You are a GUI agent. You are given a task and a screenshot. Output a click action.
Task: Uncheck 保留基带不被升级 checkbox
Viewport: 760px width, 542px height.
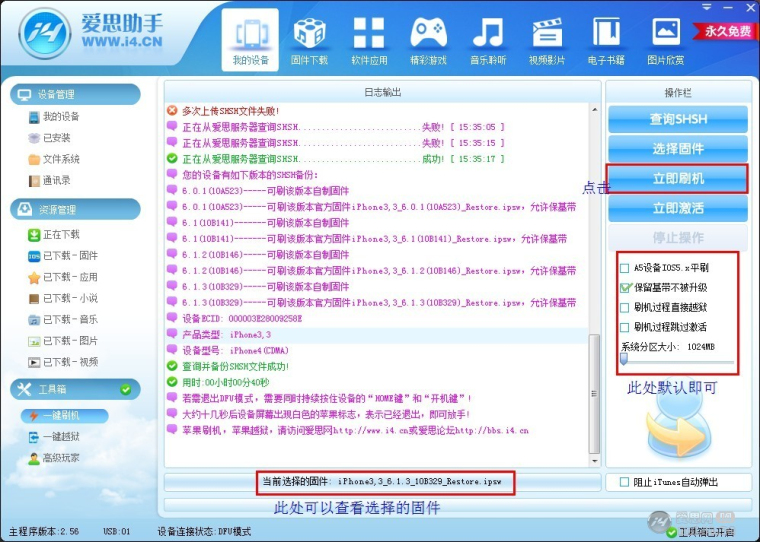(625, 287)
